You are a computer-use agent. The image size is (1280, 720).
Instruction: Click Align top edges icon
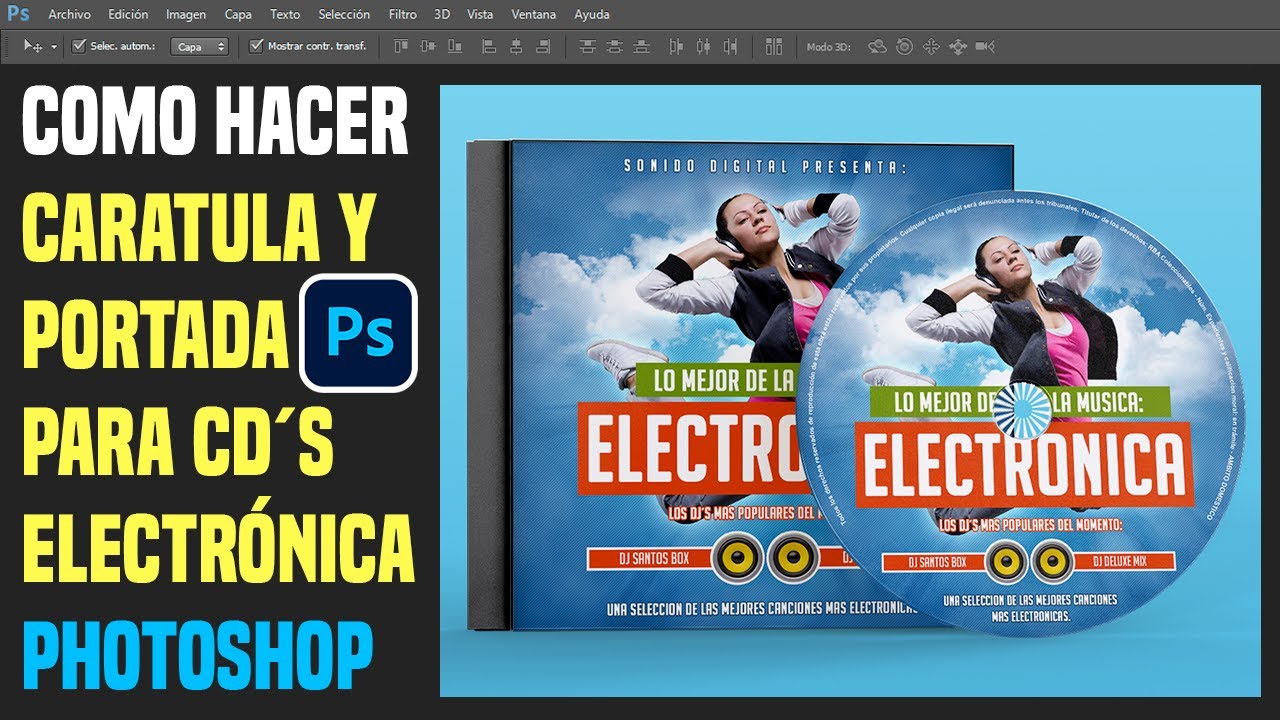[401, 46]
